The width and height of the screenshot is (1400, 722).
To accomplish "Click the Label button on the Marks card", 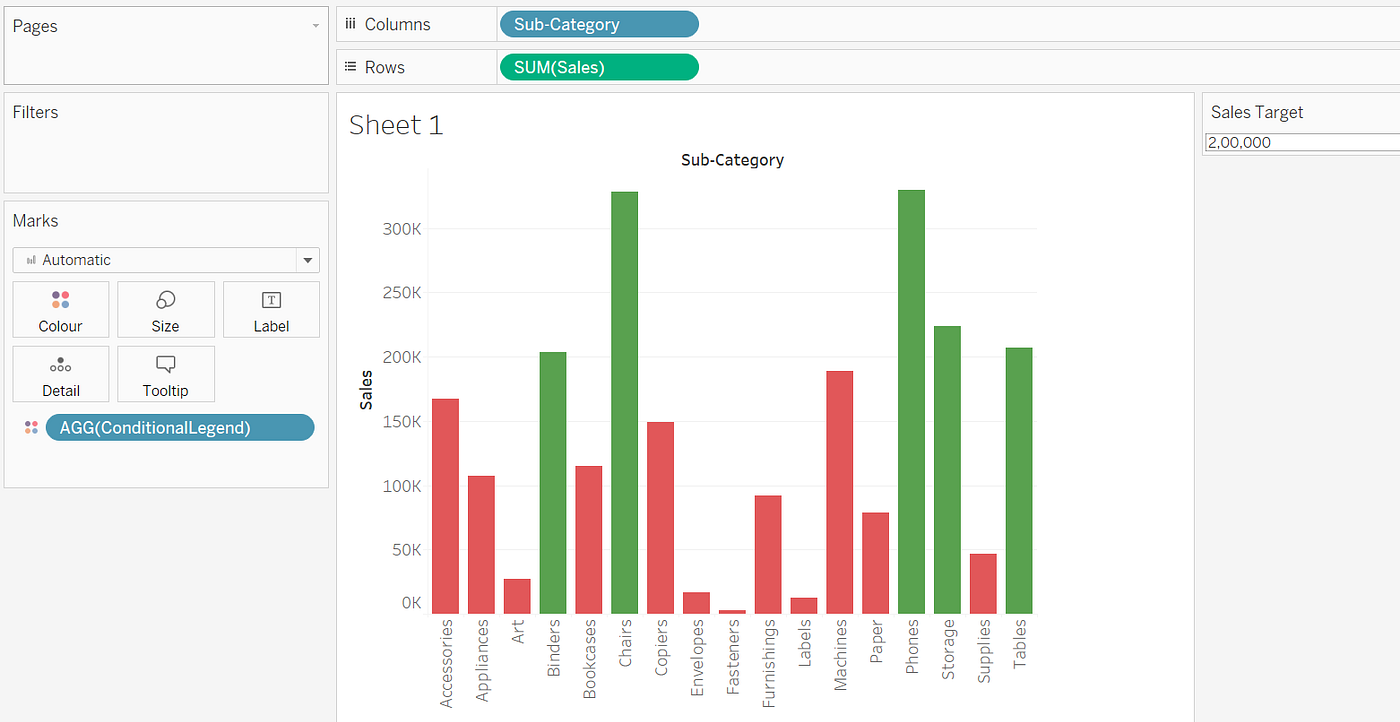I will [x=271, y=309].
